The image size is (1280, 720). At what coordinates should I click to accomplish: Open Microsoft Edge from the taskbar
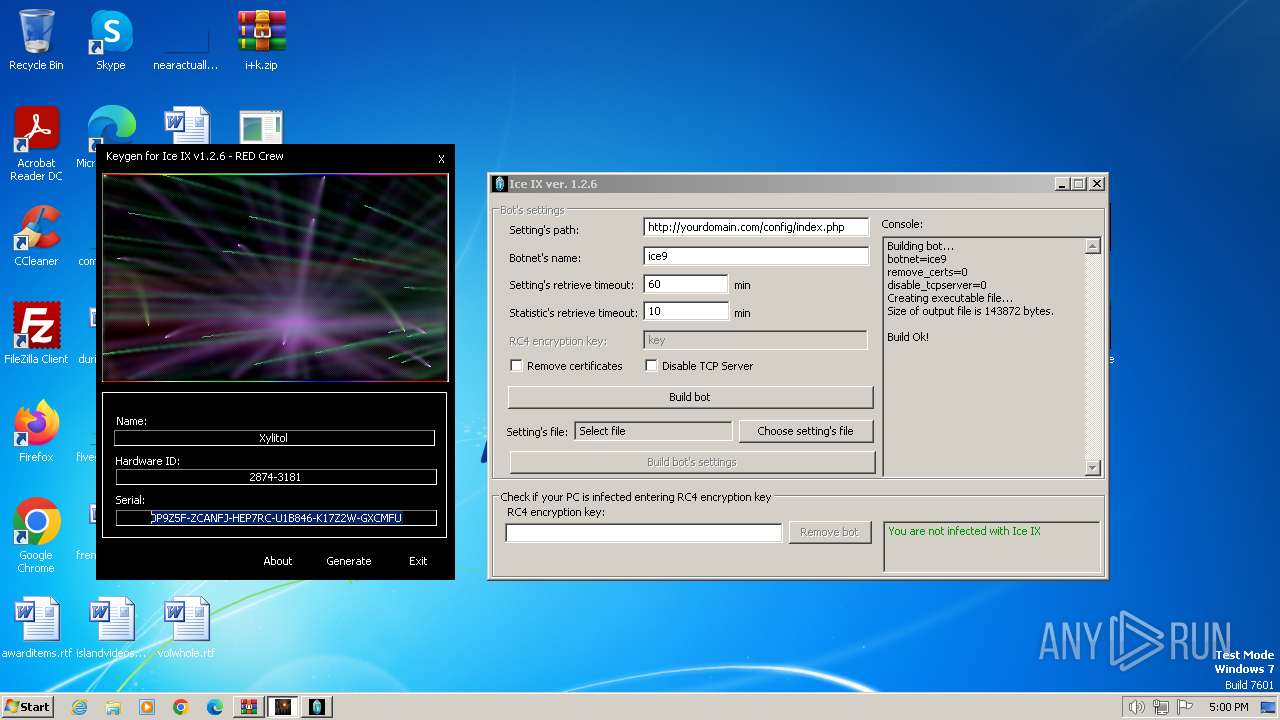[x=215, y=707]
